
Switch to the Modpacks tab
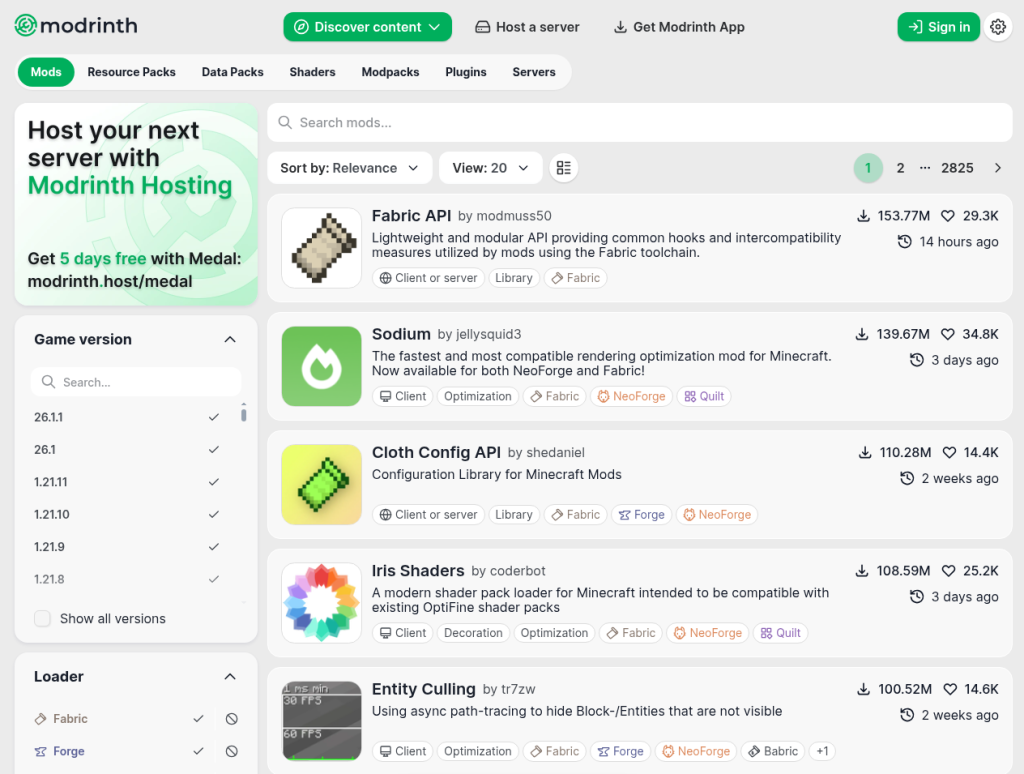(x=390, y=72)
